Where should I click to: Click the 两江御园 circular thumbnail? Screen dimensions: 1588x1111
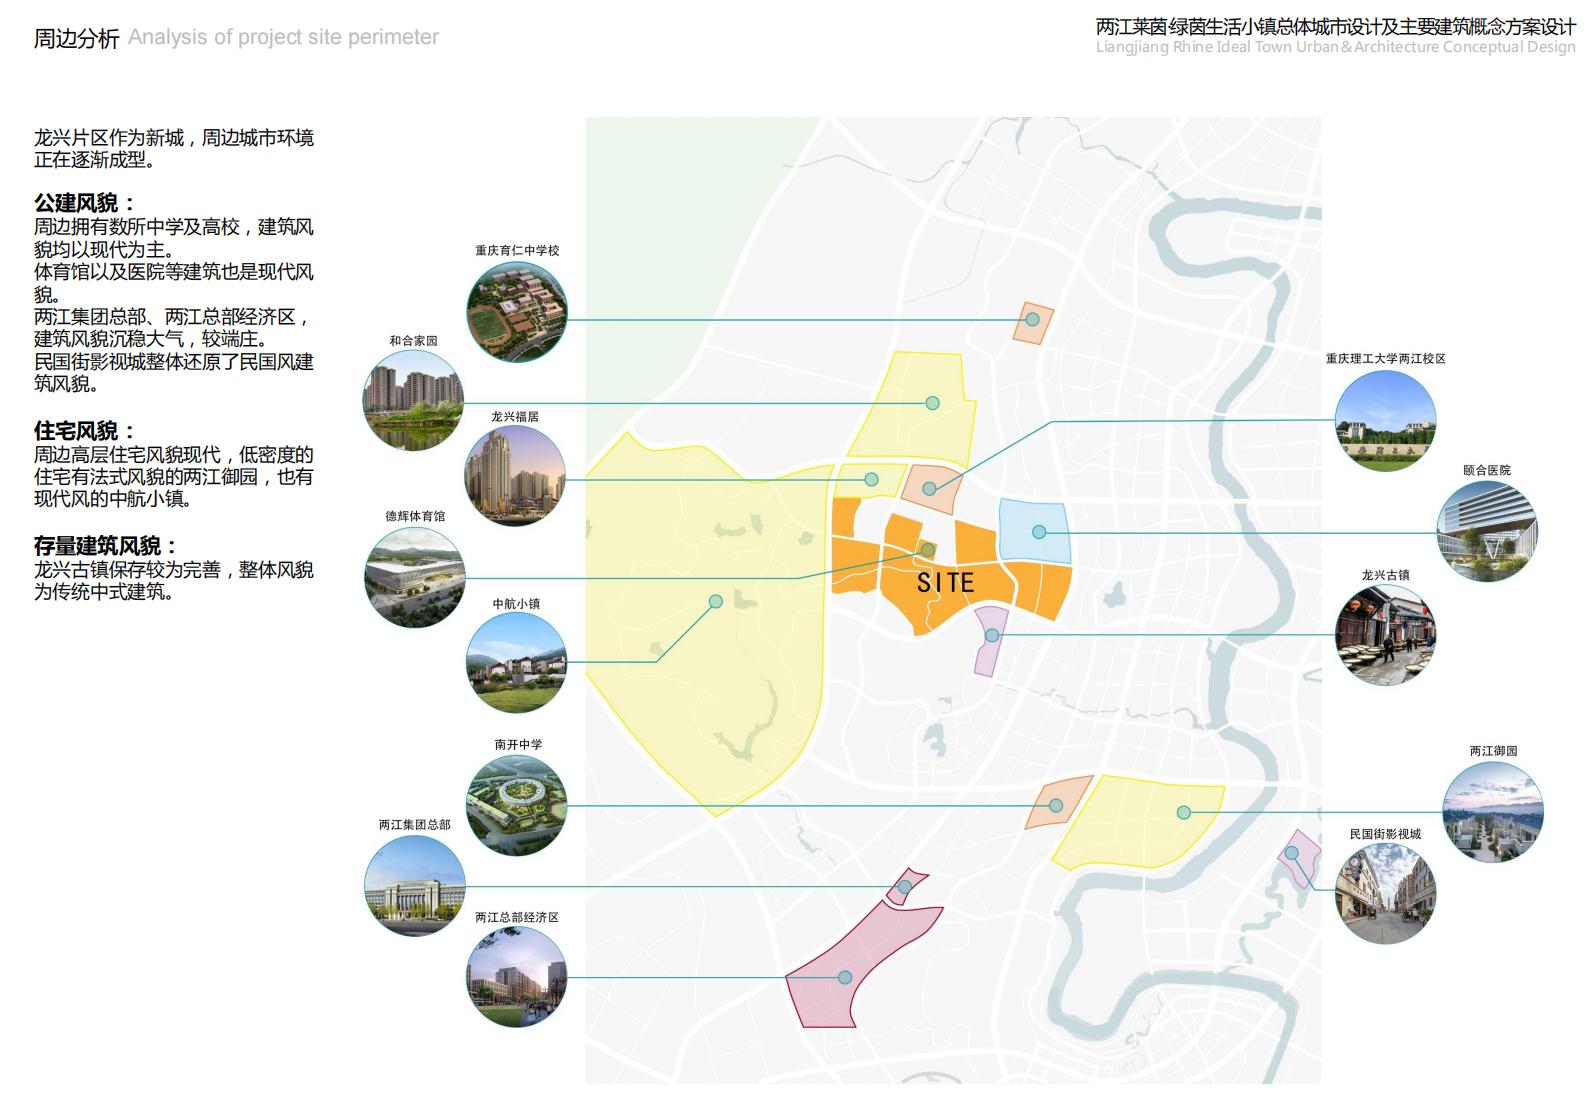tap(1493, 812)
